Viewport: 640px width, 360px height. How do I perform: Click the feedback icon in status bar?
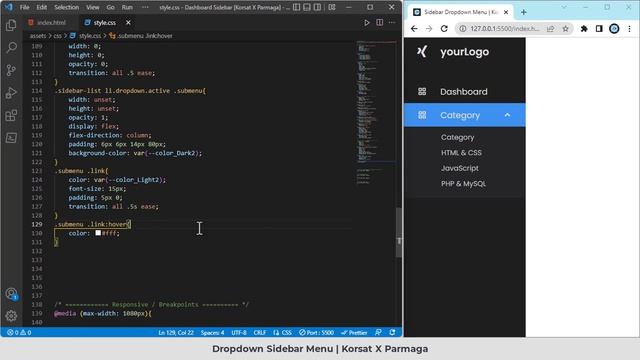378,333
